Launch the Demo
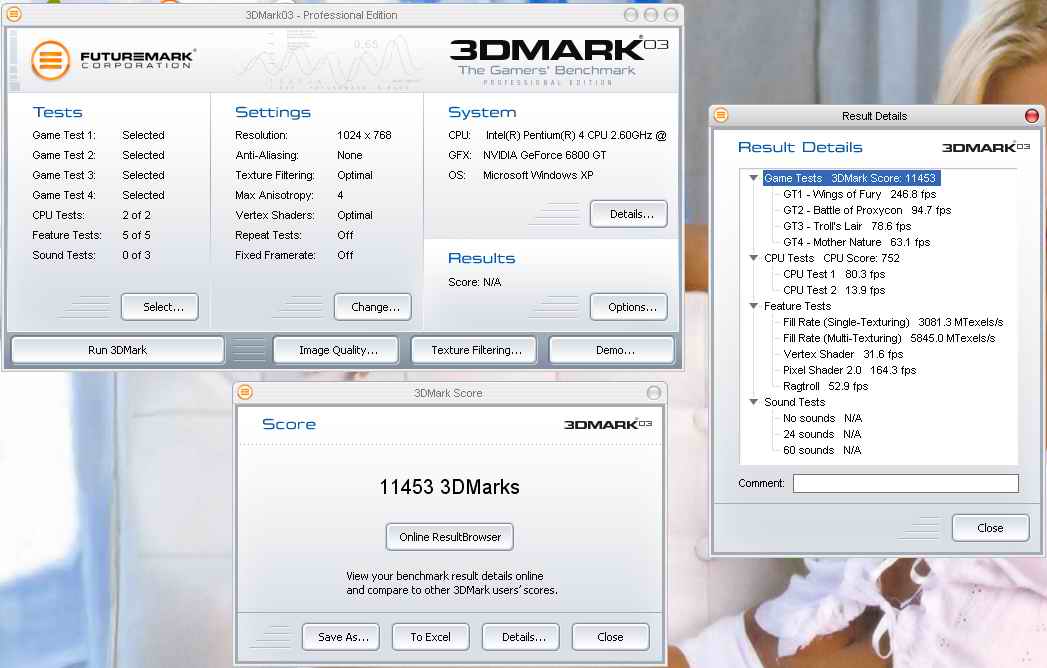Image resolution: width=1047 pixels, height=668 pixels. [612, 350]
